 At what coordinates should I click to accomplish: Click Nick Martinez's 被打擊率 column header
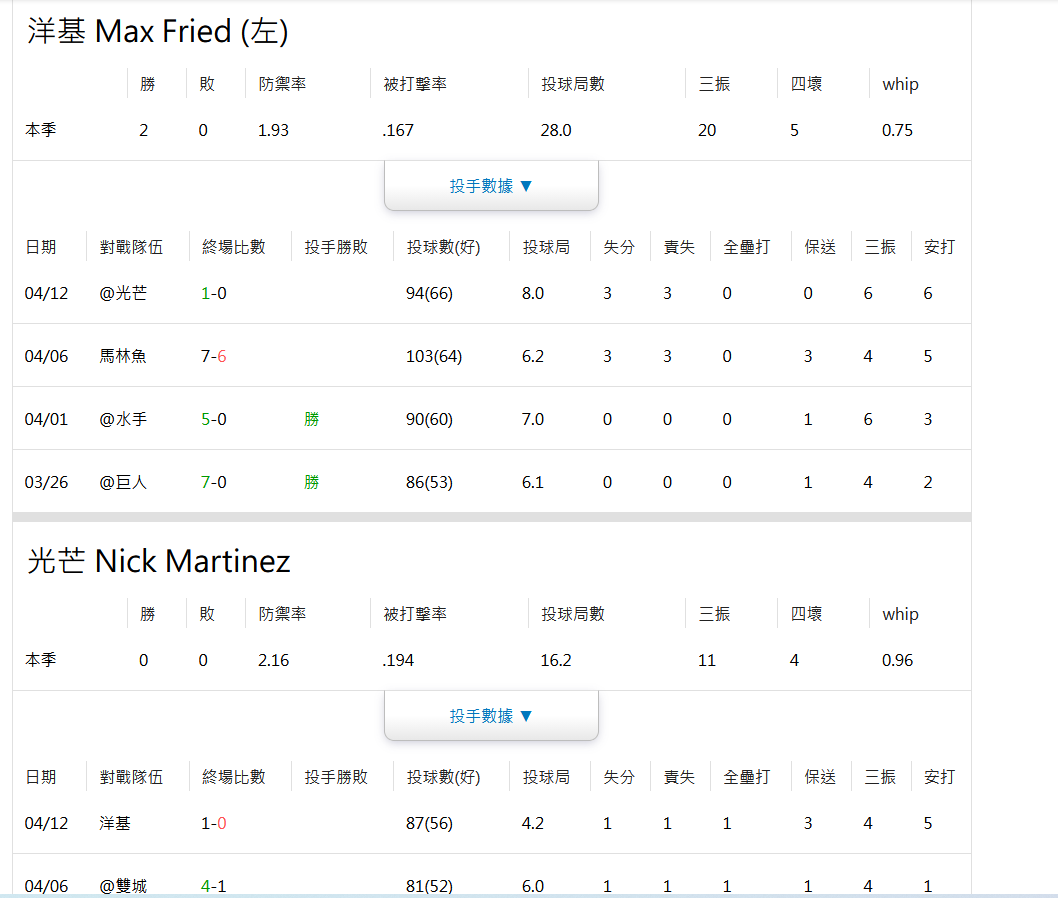pos(415,614)
